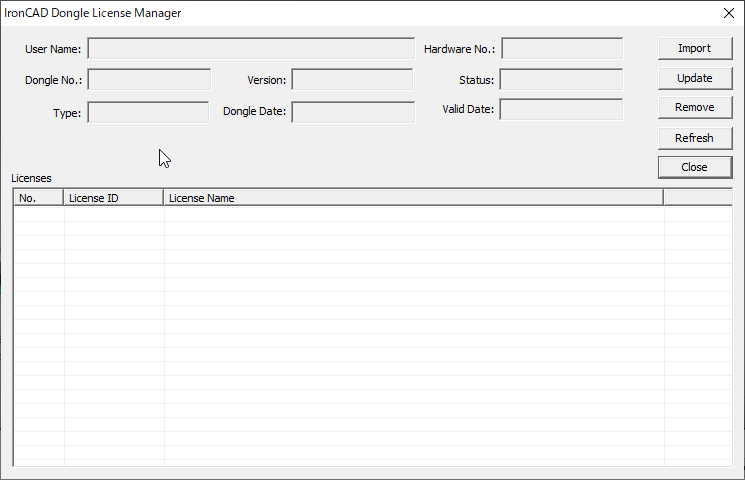The width and height of the screenshot is (745, 480).
Task: Click the Version label
Action: [x=267, y=80]
